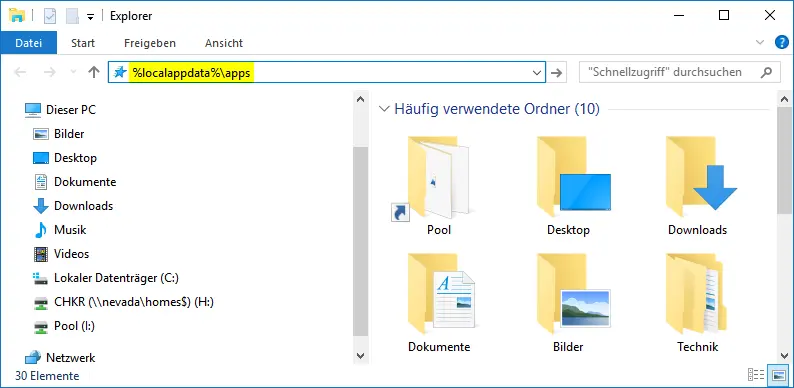Switch to Large icons view in status bar
This screenshot has height=388, width=794.
778,375
